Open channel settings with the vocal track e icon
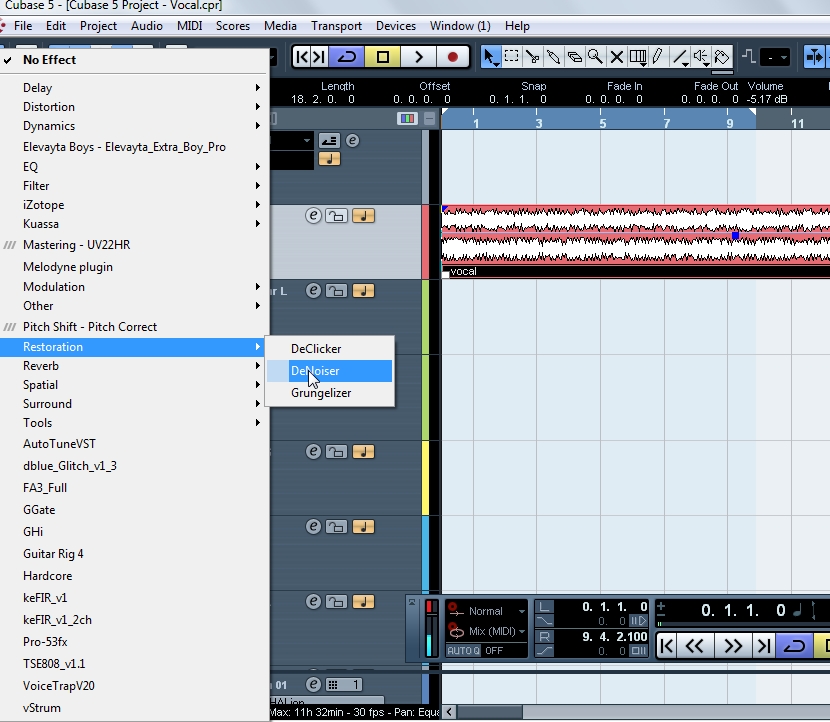 click(311, 215)
